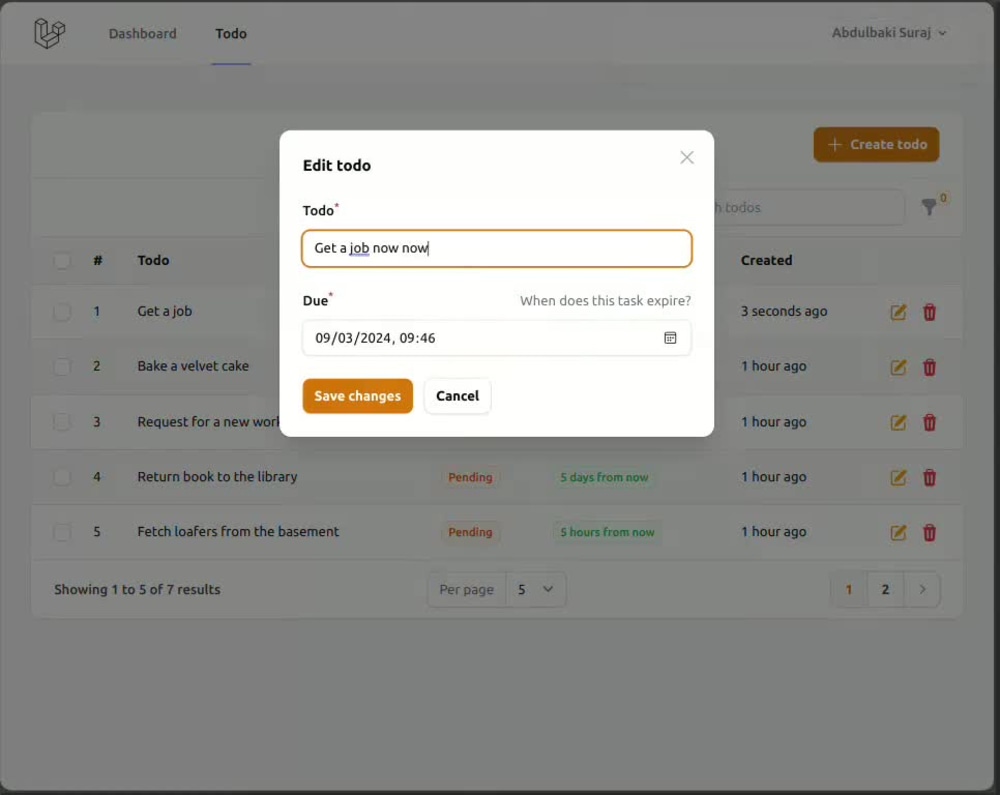Go to page 2 of results
Viewport: 1000px width, 795px height.
coord(884,589)
